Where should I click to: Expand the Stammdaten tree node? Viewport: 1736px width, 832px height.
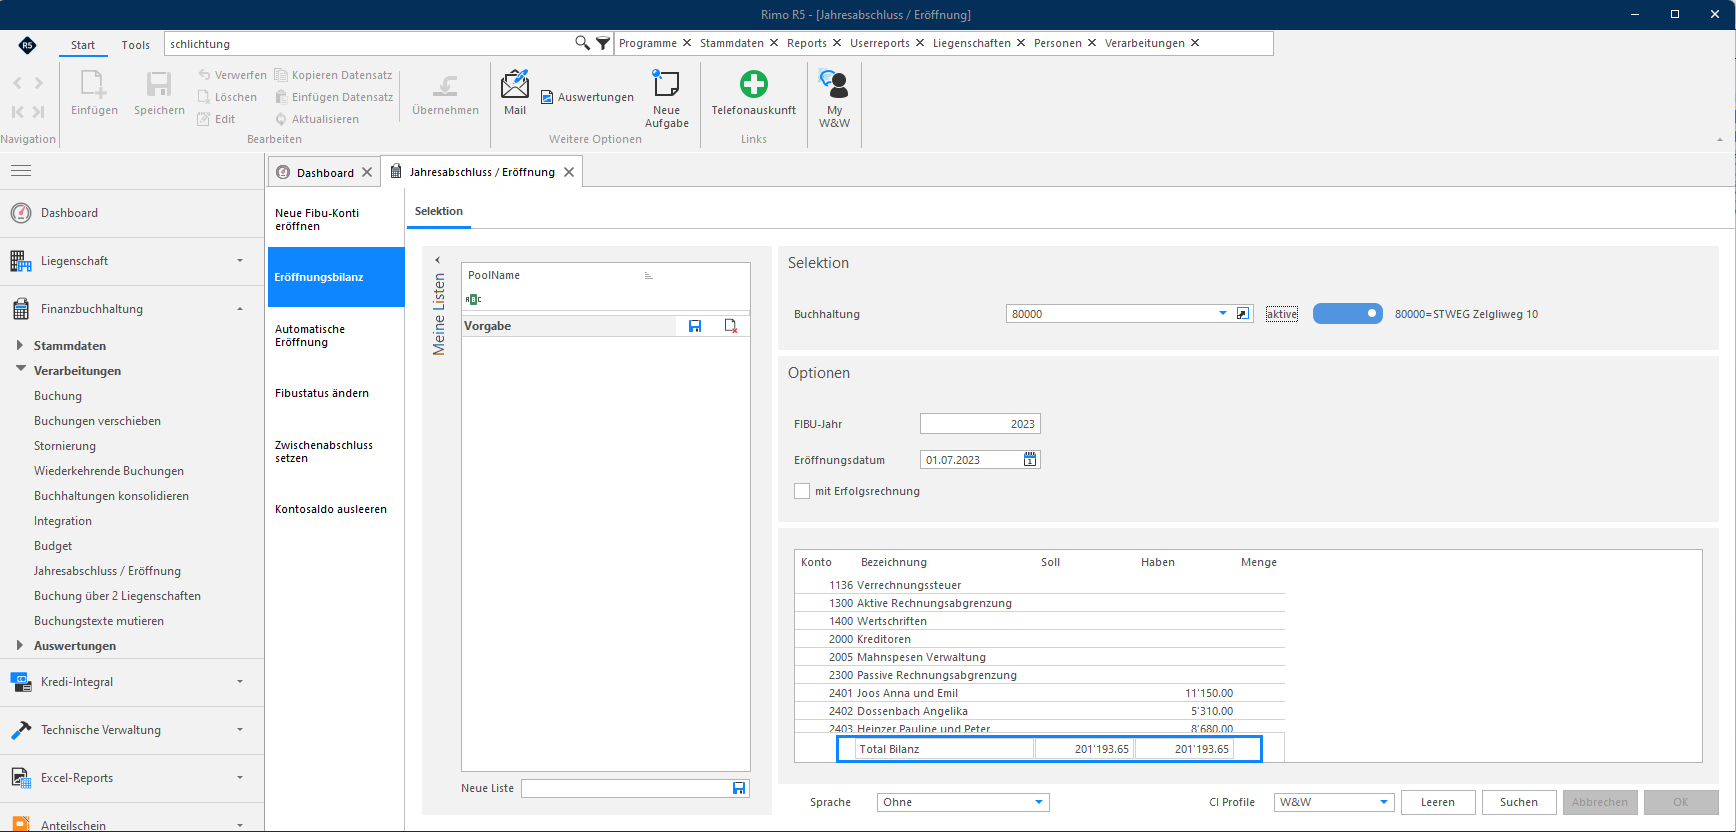coord(19,345)
